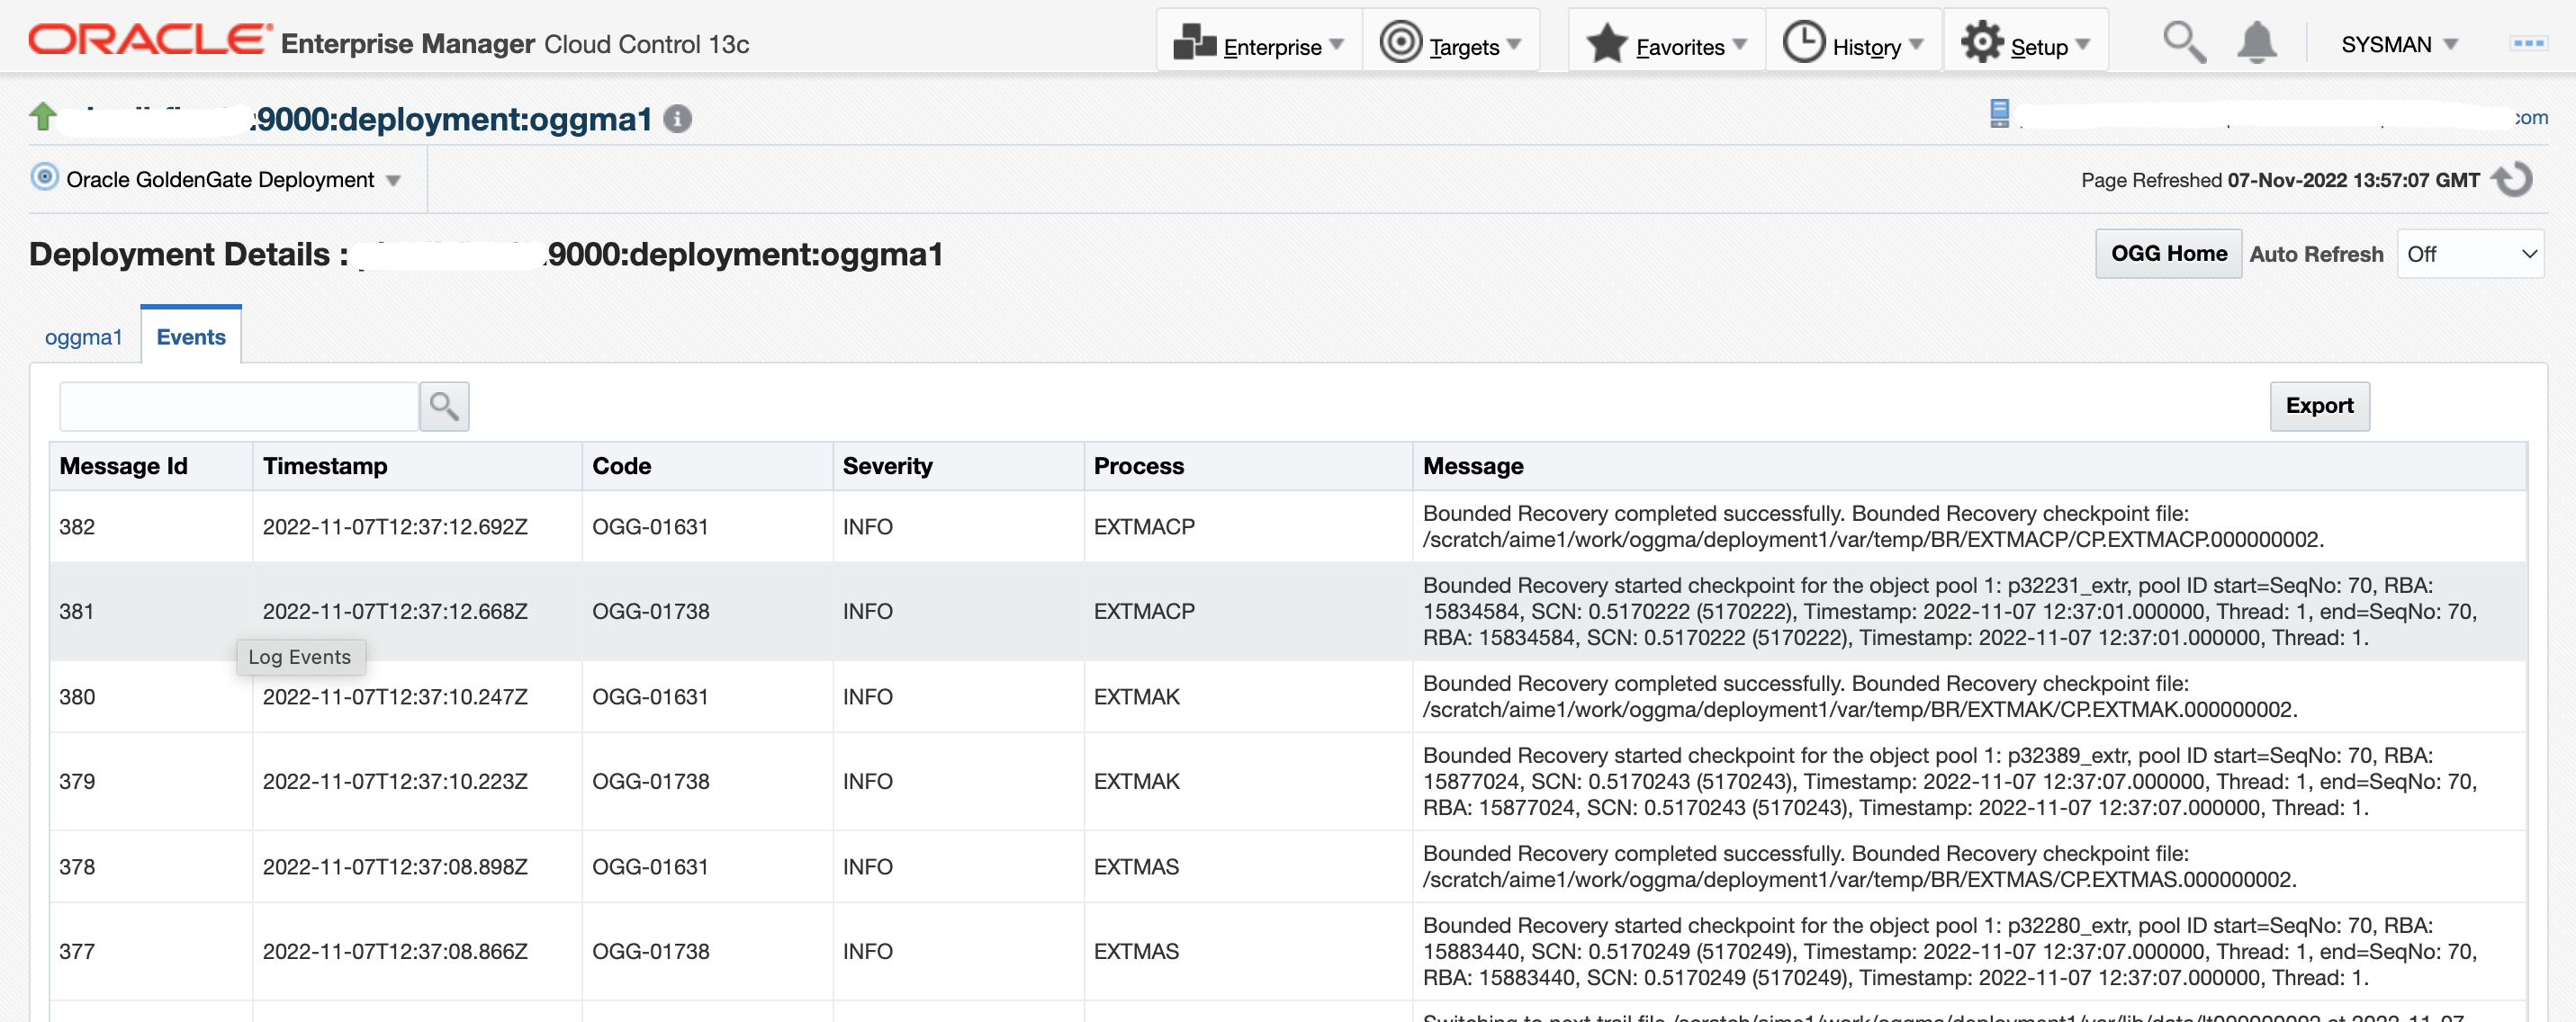Click the info icon beside deployment title
Viewport: 2576px width, 1022px height.
pos(678,119)
